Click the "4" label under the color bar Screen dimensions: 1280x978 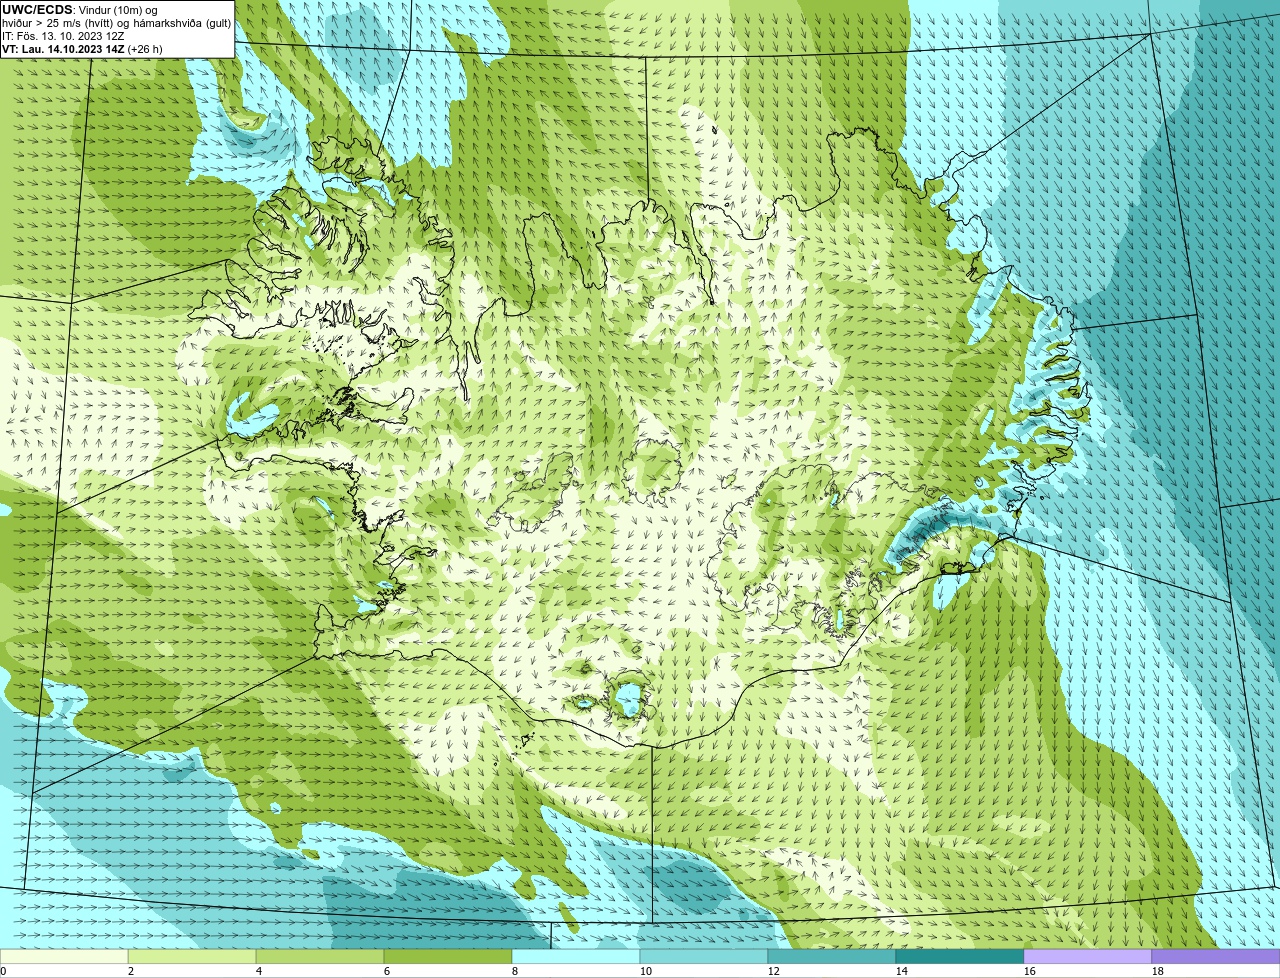tap(259, 971)
